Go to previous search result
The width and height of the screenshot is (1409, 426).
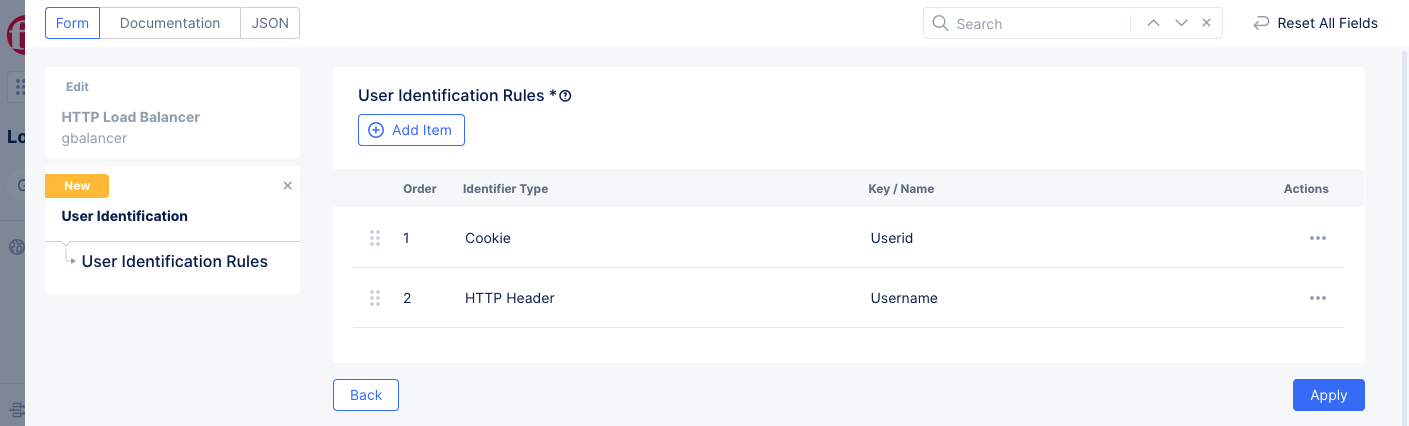pyautogui.click(x=1153, y=23)
